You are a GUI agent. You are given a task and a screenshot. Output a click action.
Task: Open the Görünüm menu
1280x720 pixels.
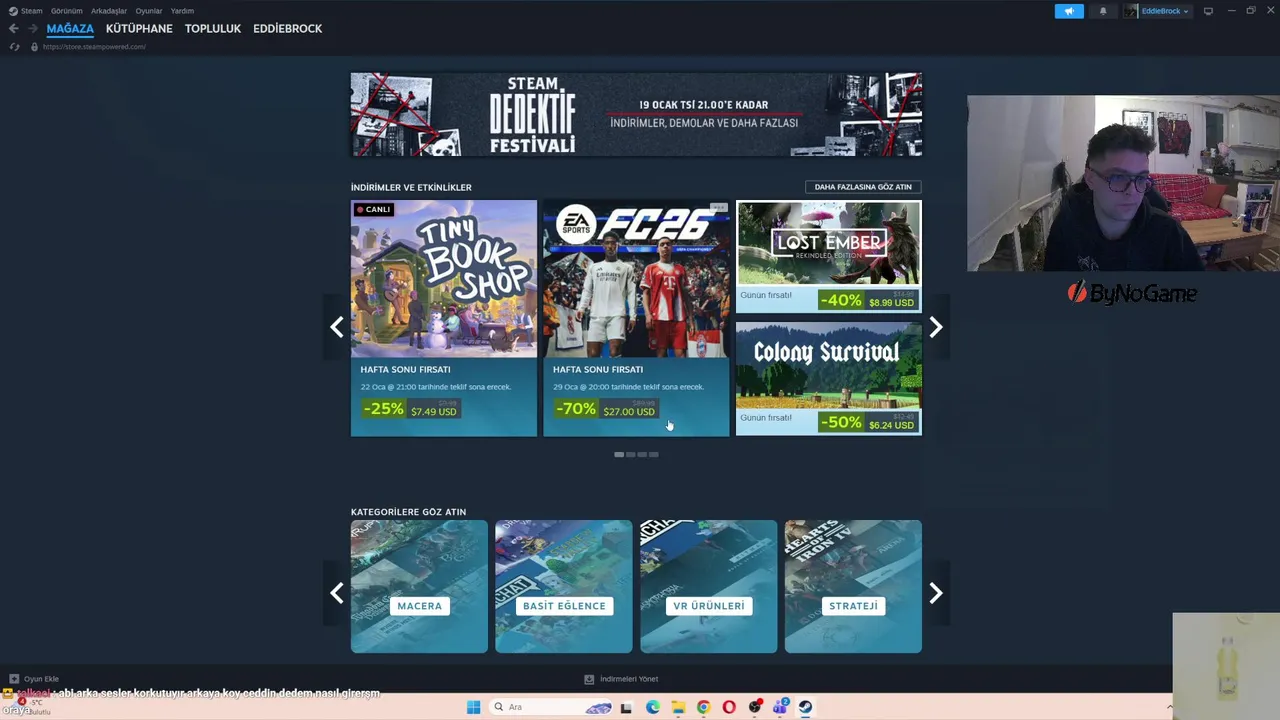pos(66,11)
